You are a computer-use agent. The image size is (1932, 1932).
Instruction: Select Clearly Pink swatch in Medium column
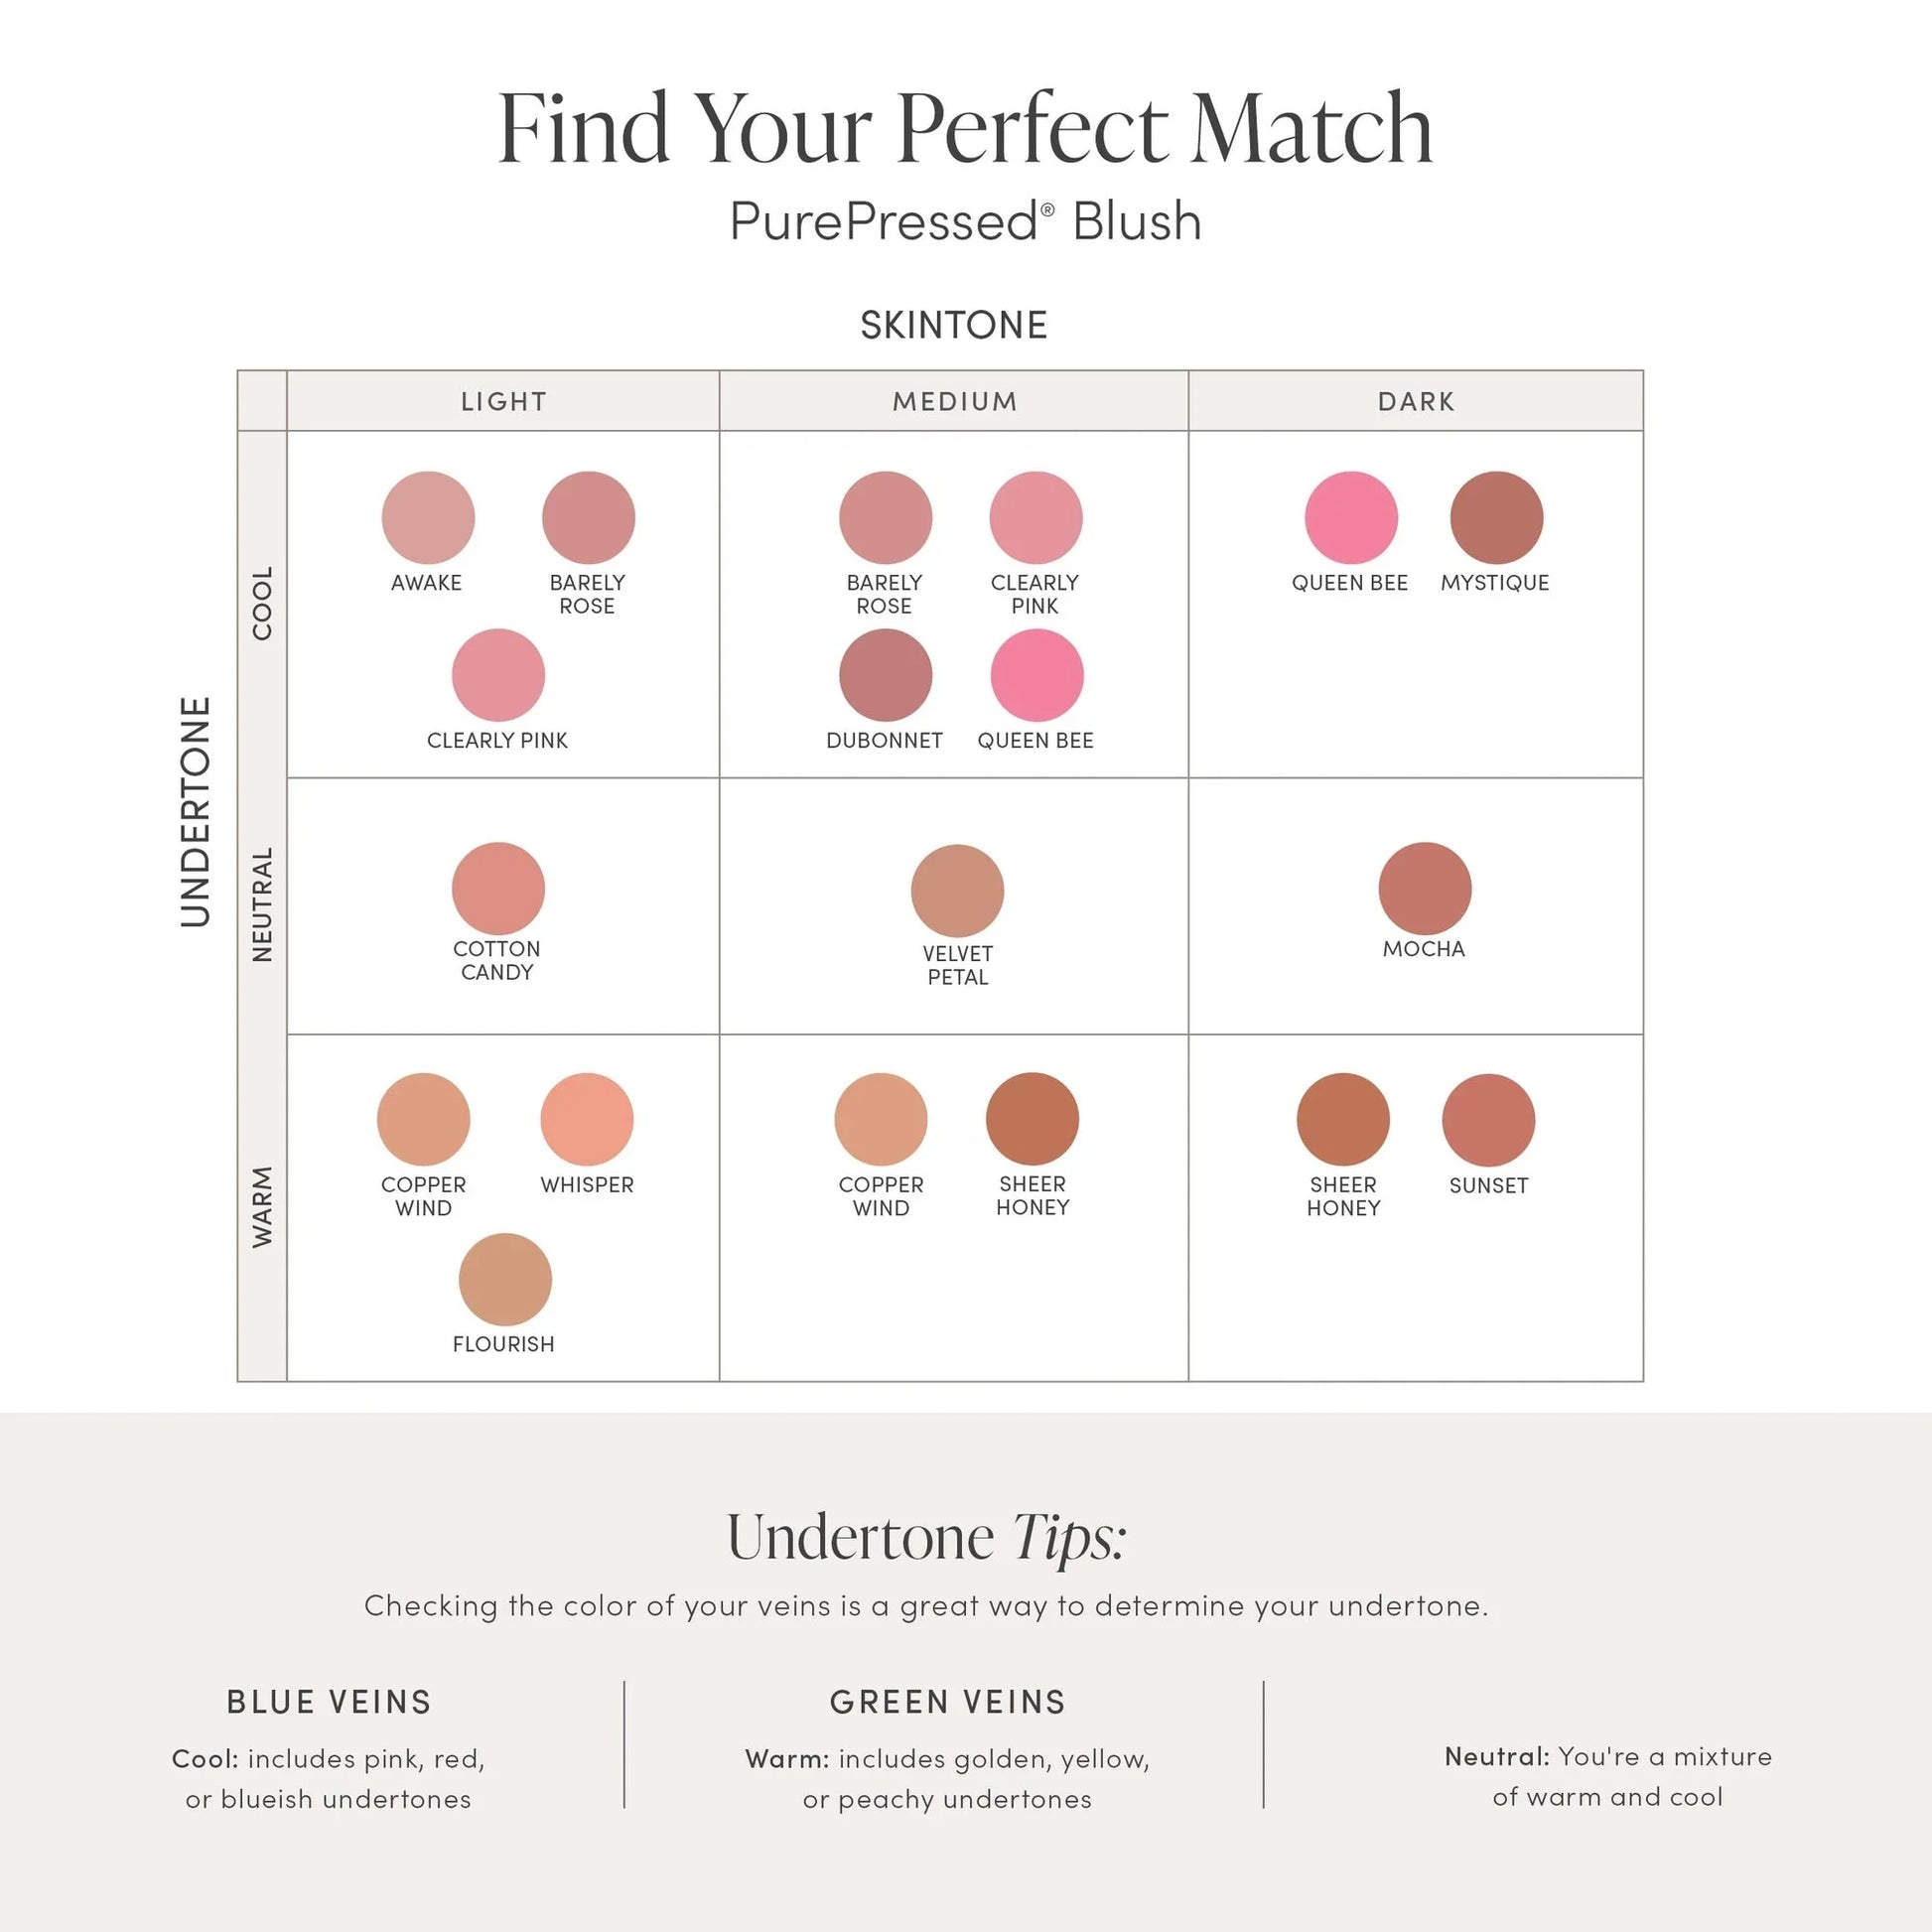(x=1036, y=518)
